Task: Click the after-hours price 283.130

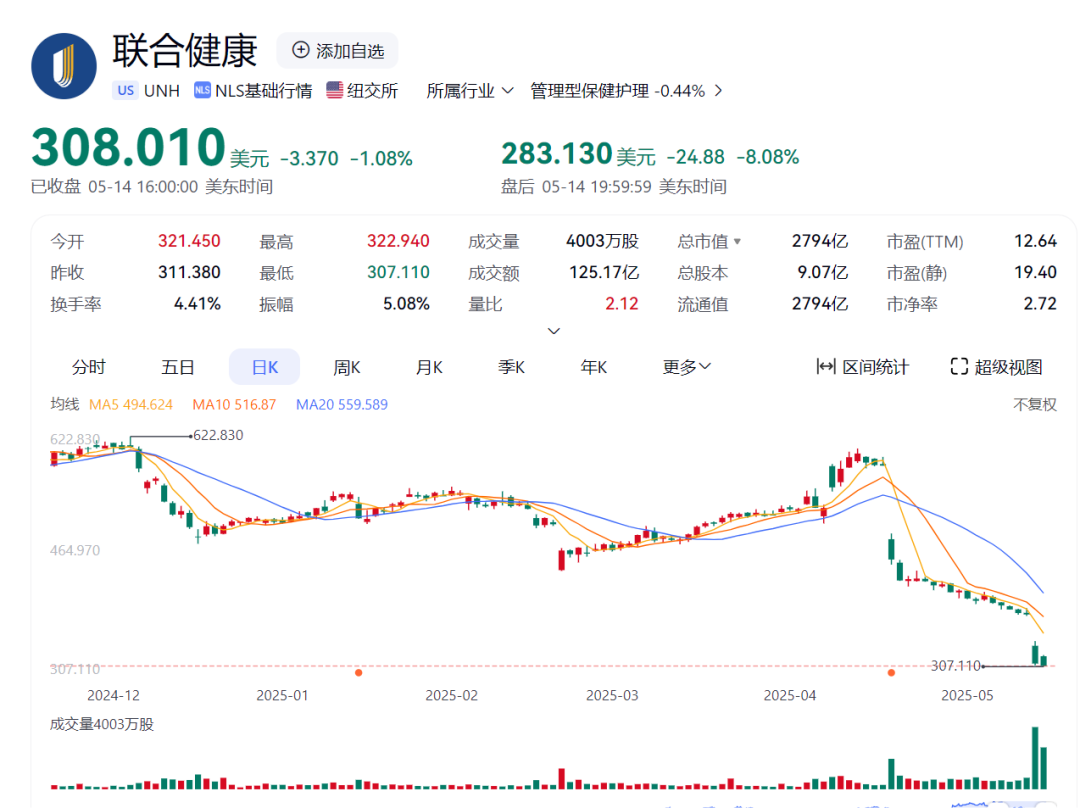Action: coord(557,154)
